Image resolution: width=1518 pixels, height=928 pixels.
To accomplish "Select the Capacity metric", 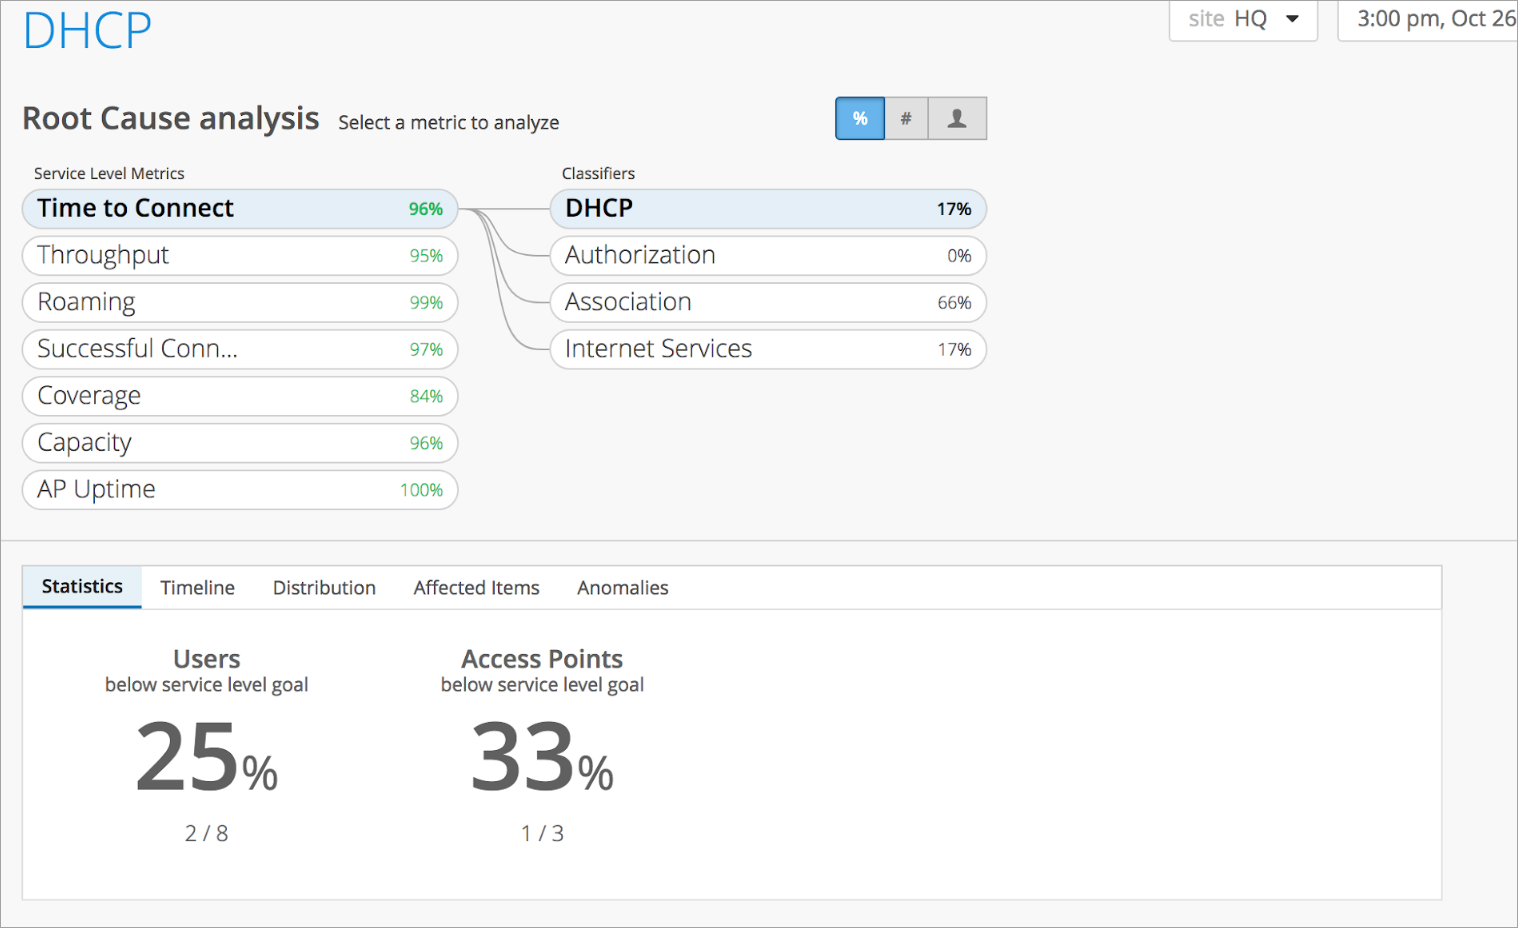I will coord(240,443).
